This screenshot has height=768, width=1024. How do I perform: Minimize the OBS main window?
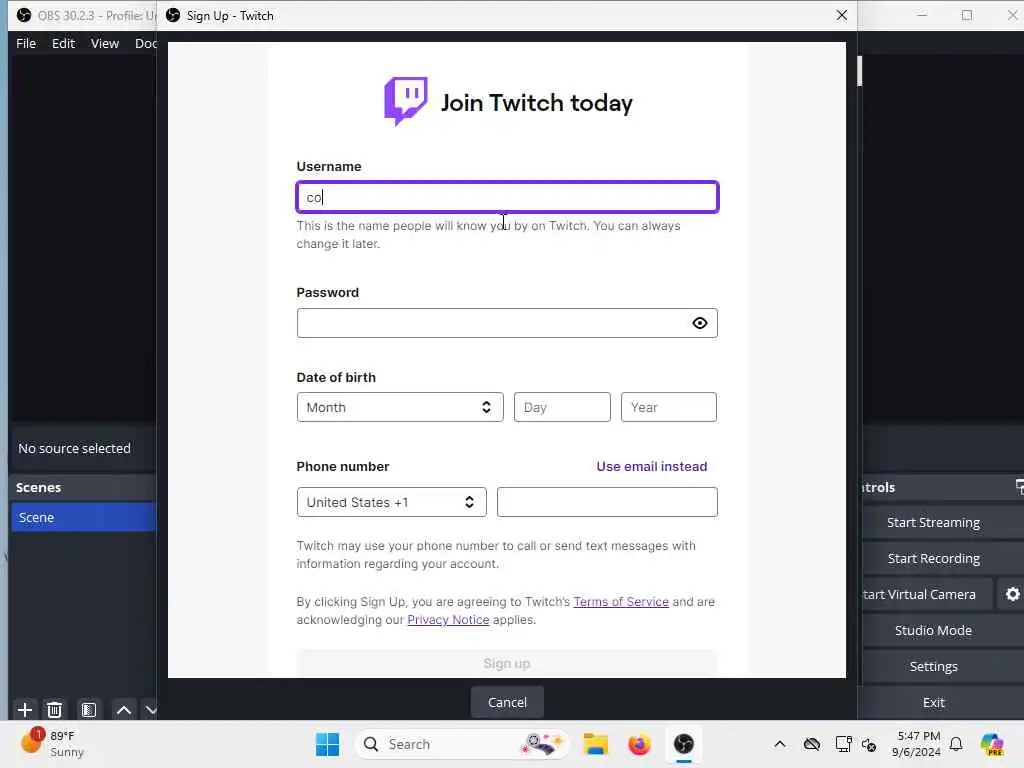click(921, 15)
